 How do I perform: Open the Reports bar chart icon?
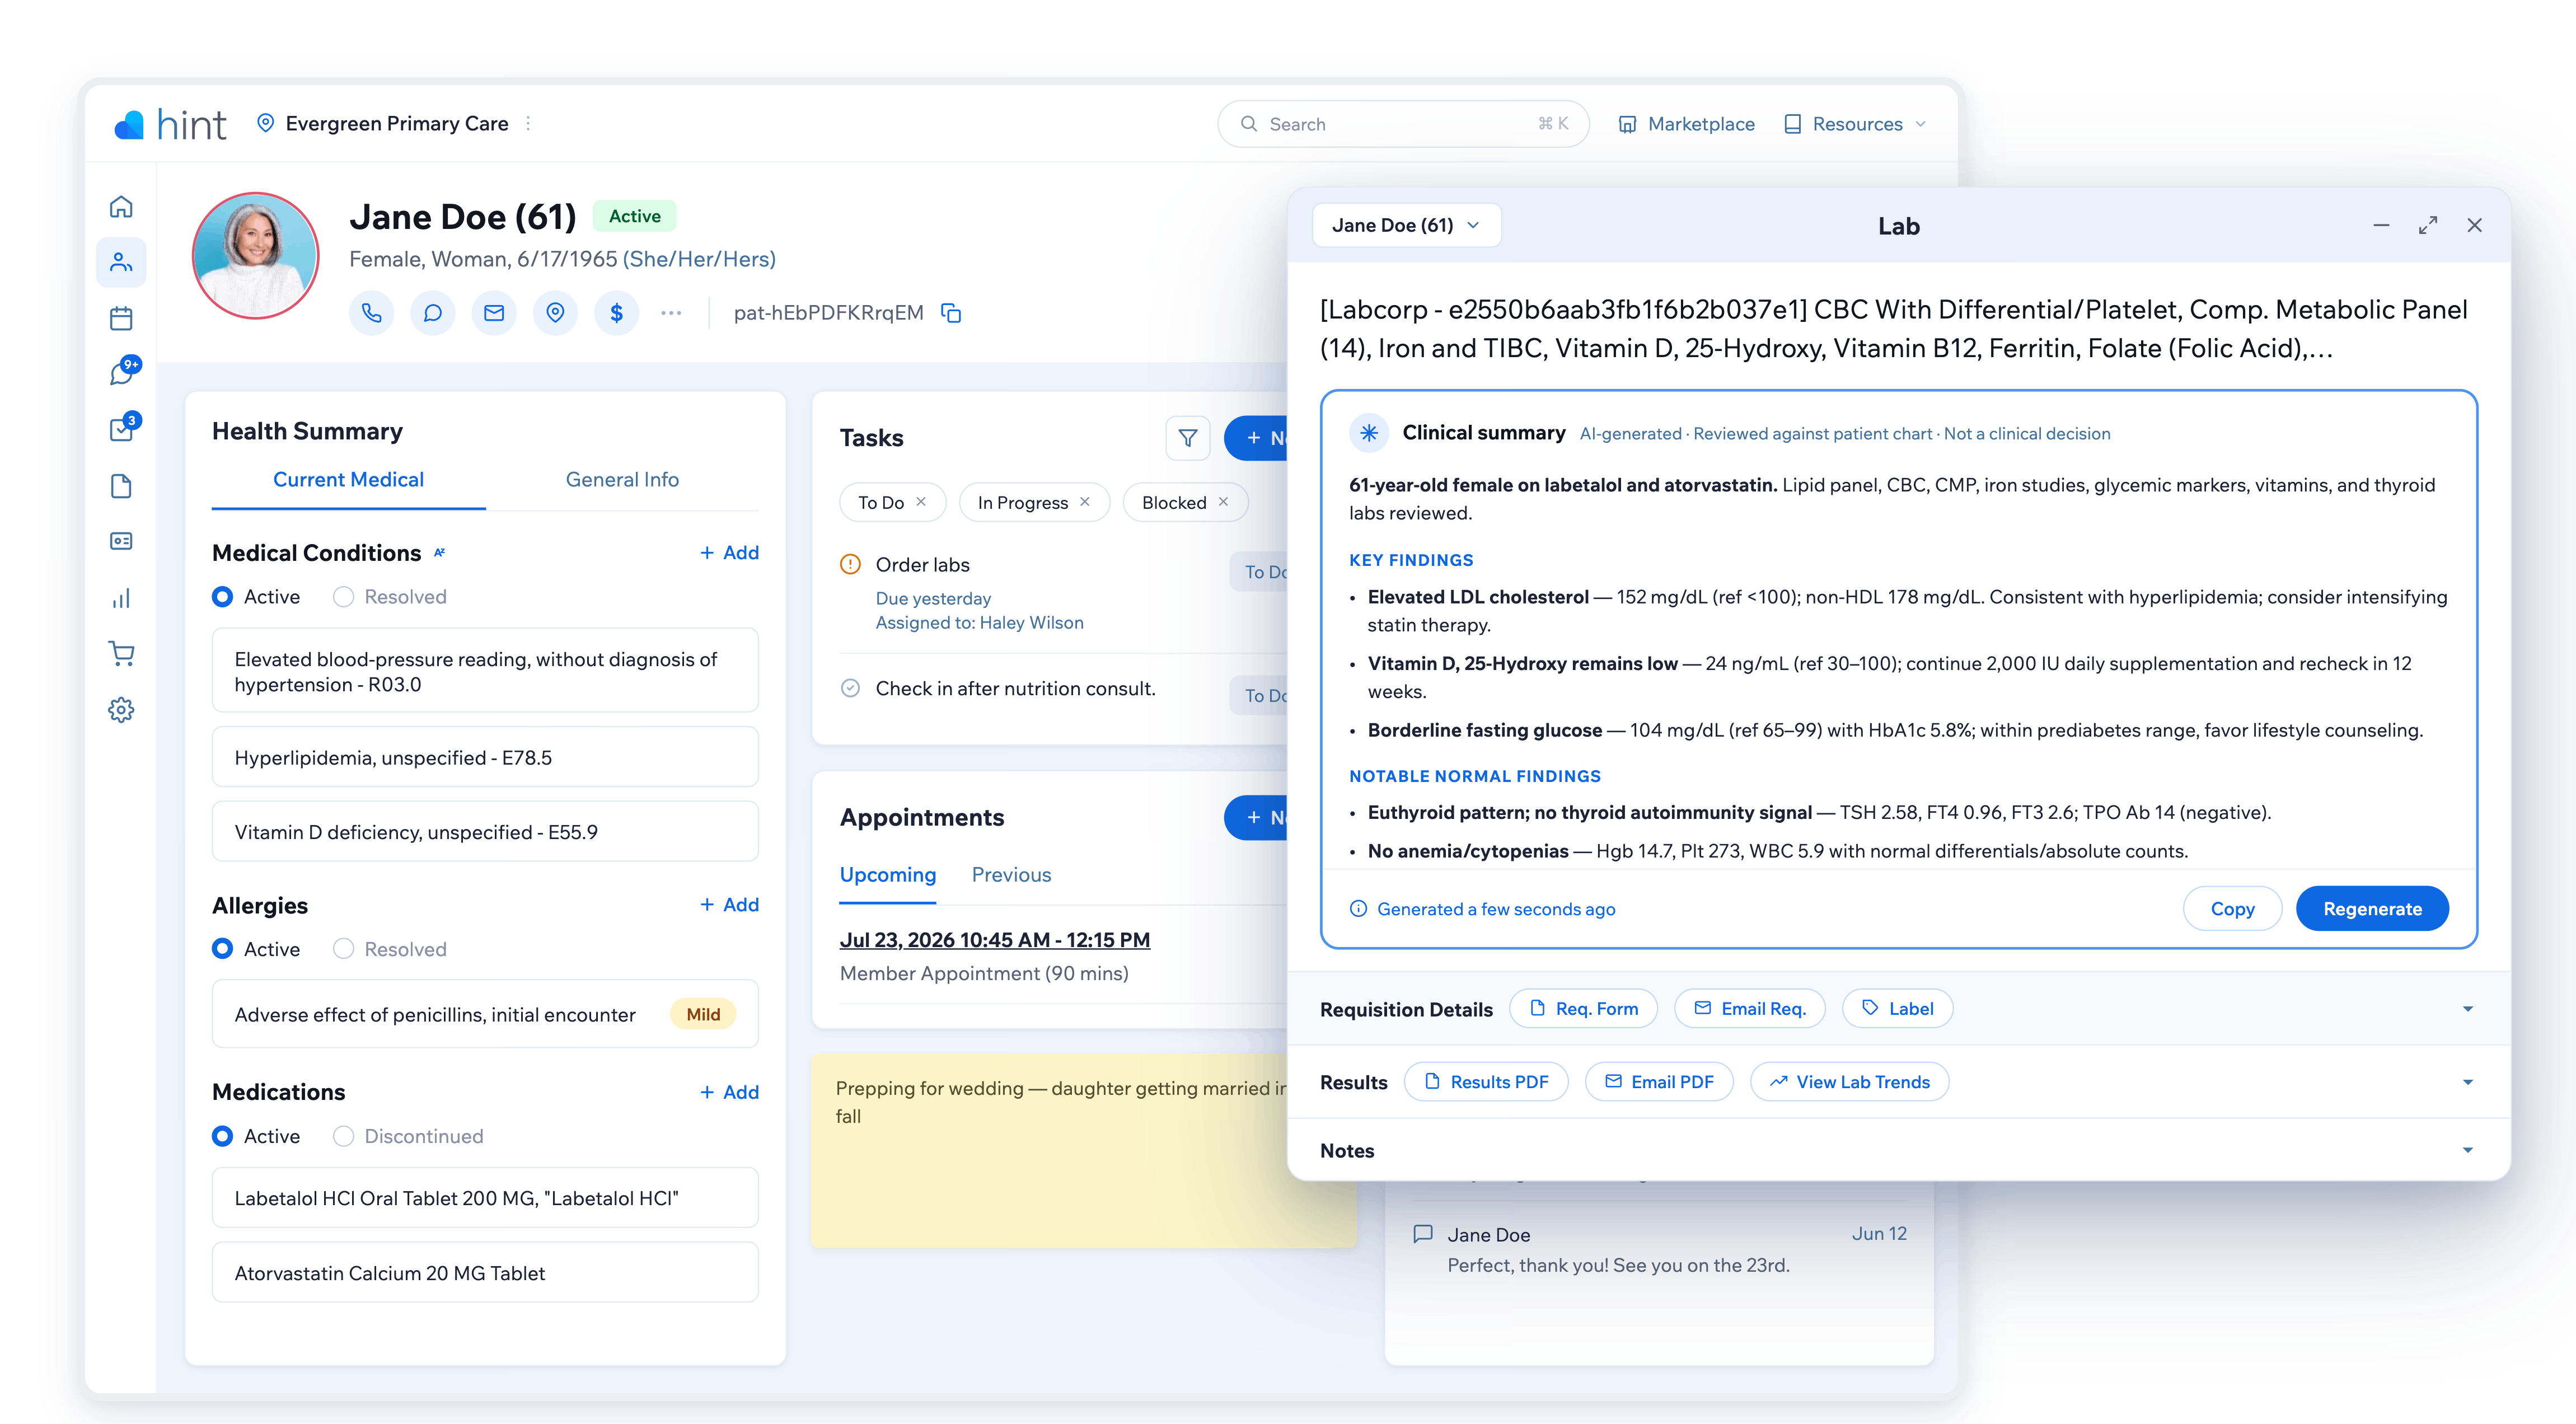tap(121, 599)
